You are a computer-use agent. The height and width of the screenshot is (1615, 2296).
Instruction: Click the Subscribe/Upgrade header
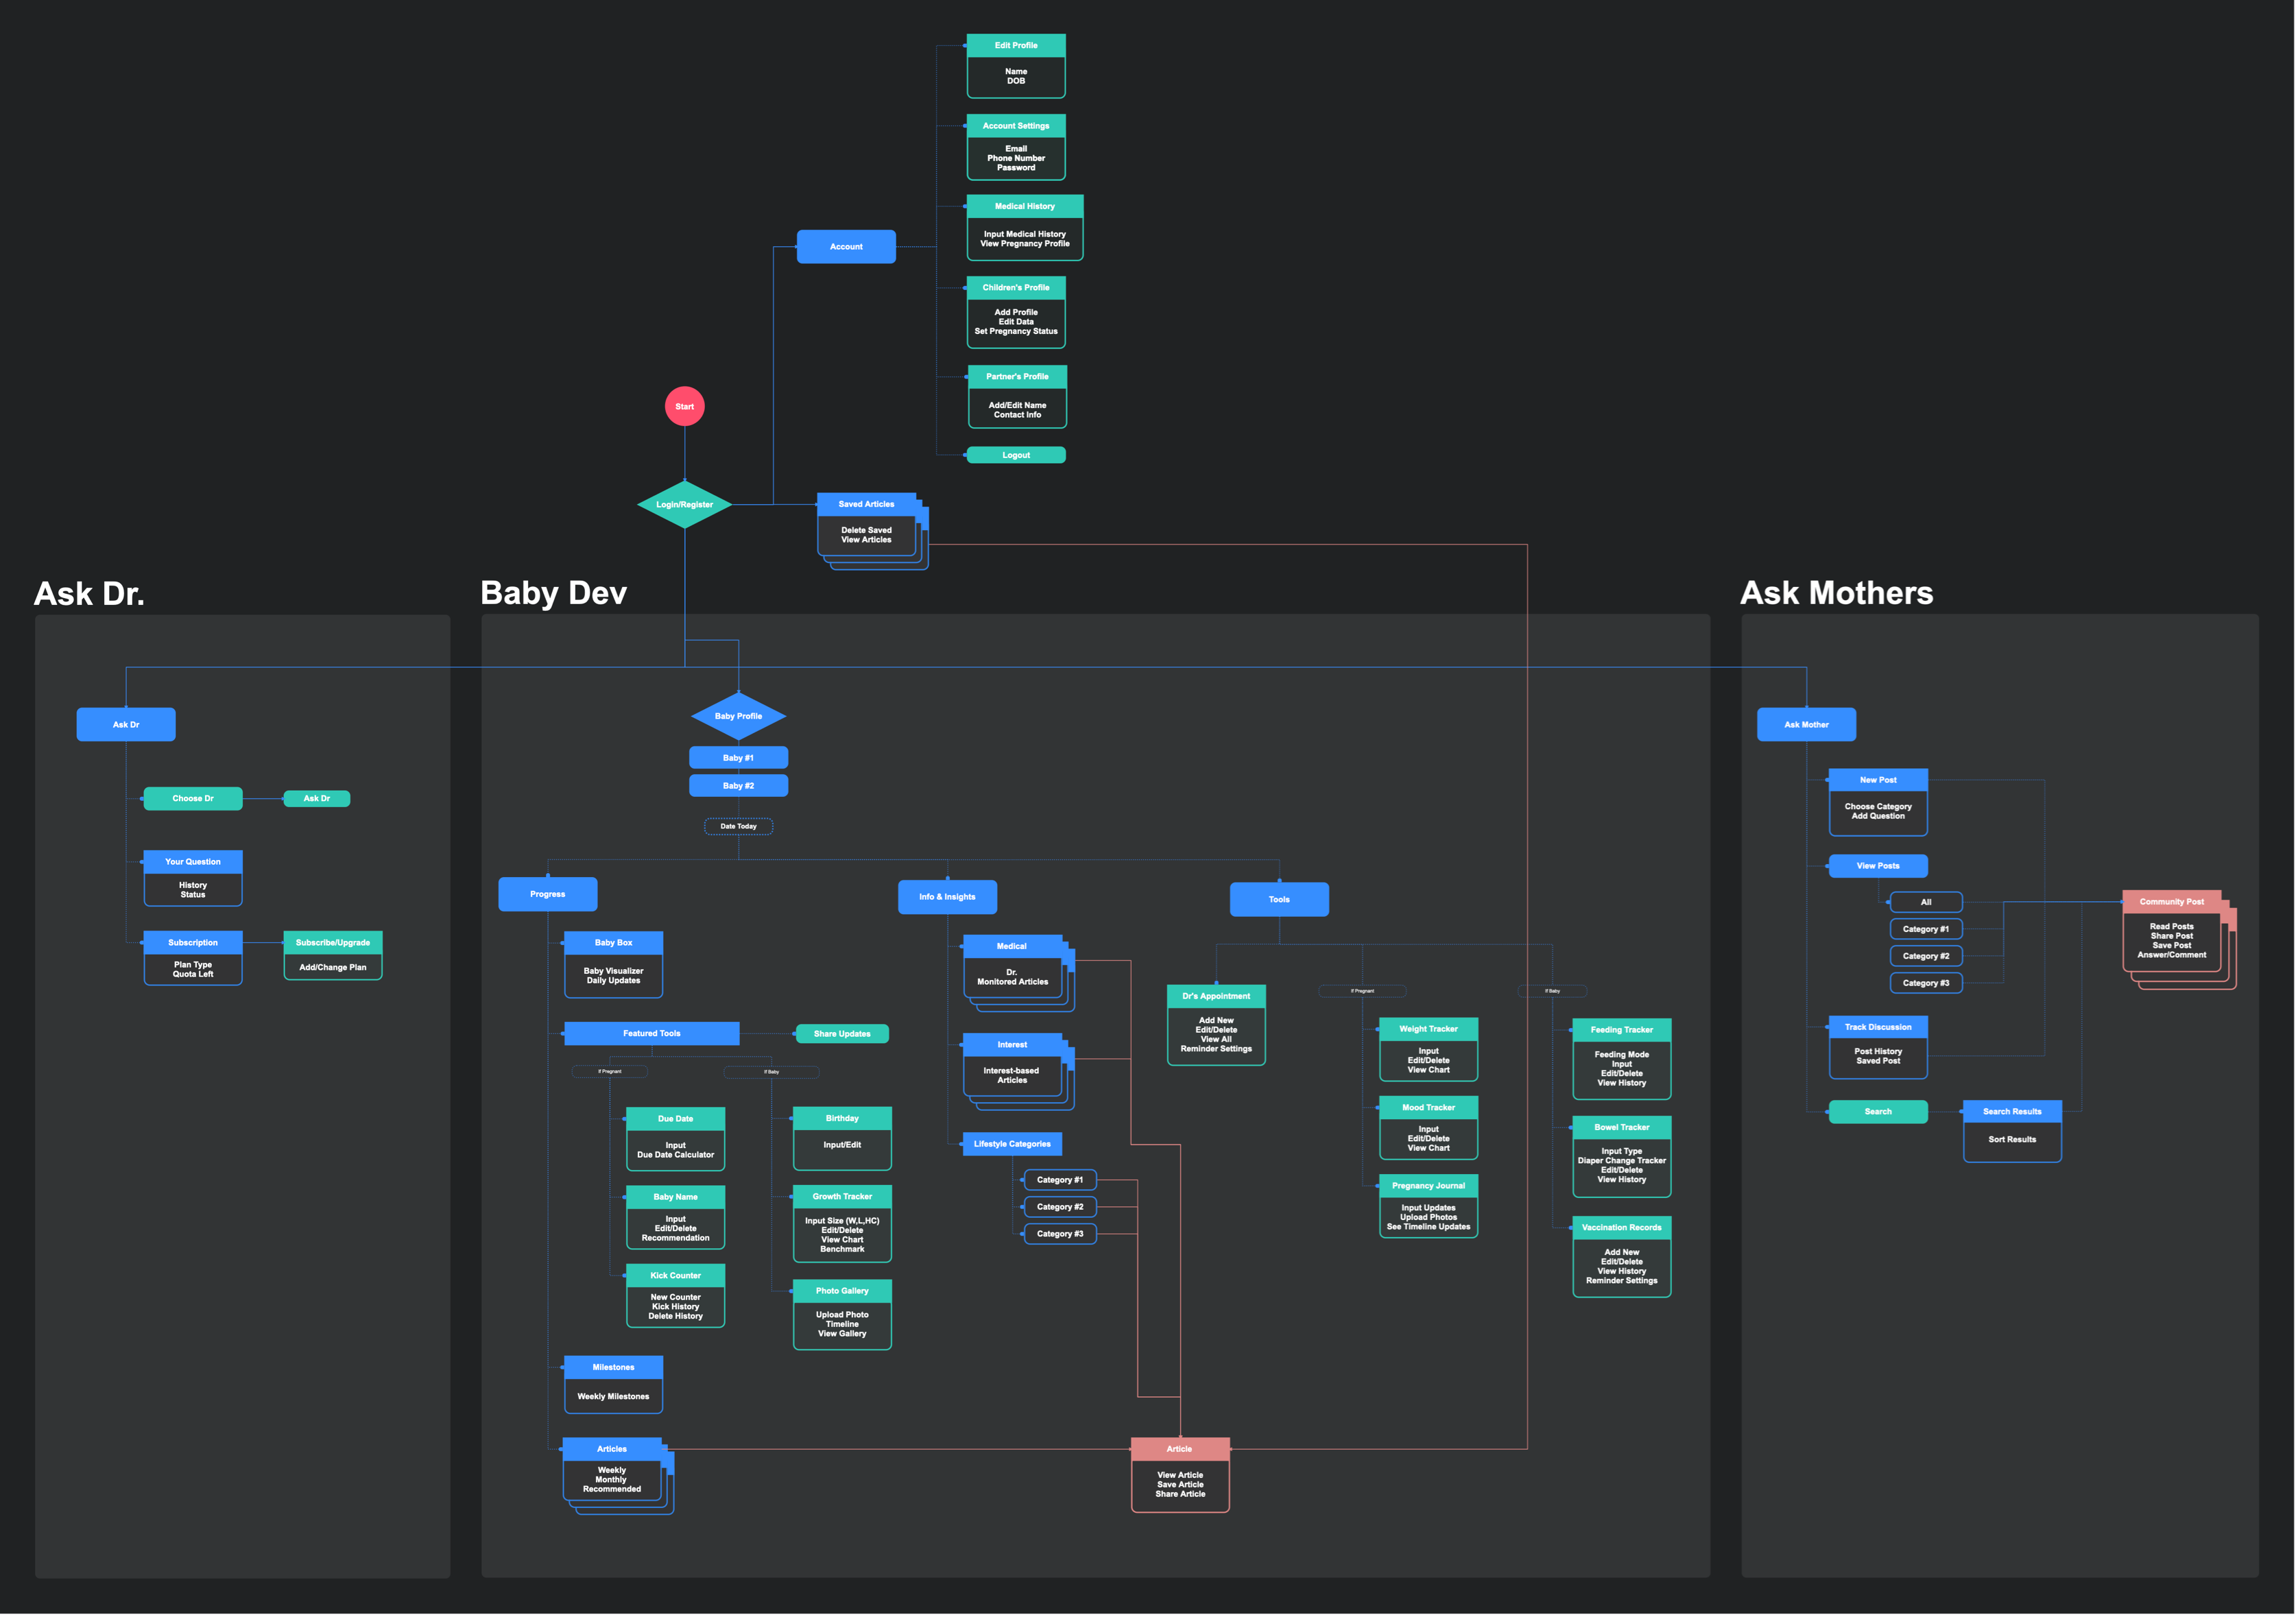[332, 942]
